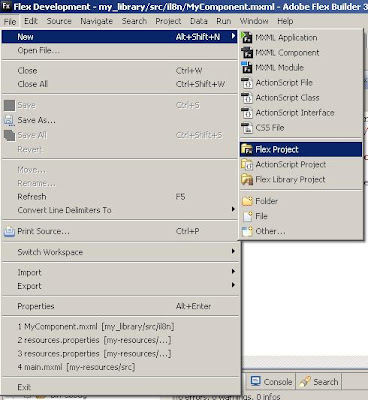The width and height of the screenshot is (368, 400).
Task: Open the Run menu
Action: (223, 21)
